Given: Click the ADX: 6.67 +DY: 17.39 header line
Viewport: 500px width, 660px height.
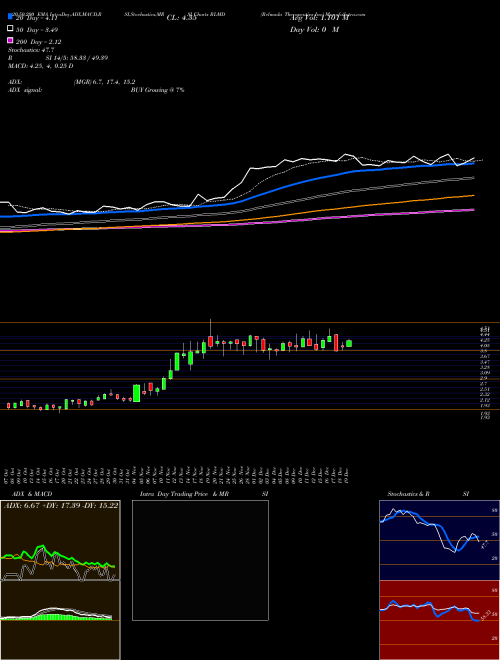Looking at the screenshot, I should pyautogui.click(x=61, y=505).
